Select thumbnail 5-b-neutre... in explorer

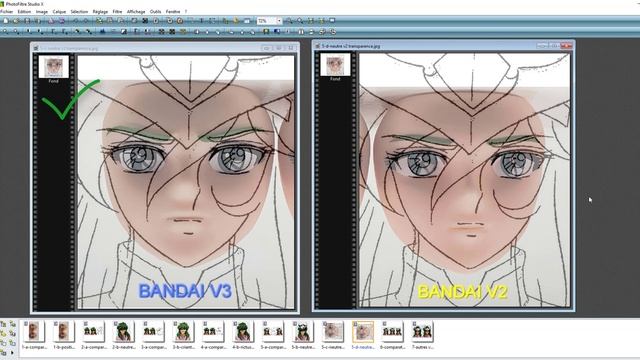303,335
